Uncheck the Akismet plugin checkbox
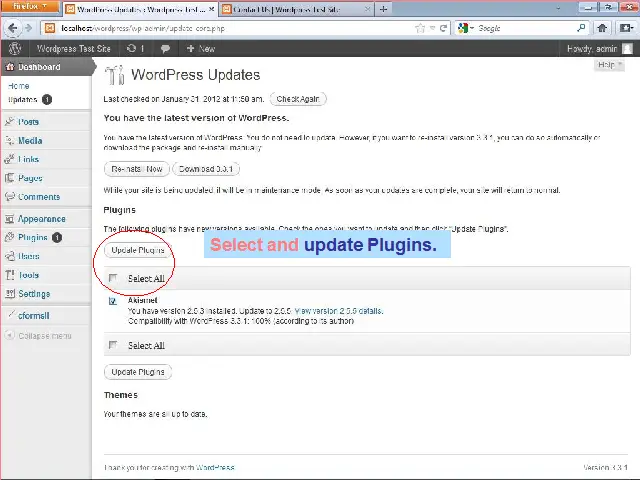Screen dimensions: 640x480 click(113, 300)
